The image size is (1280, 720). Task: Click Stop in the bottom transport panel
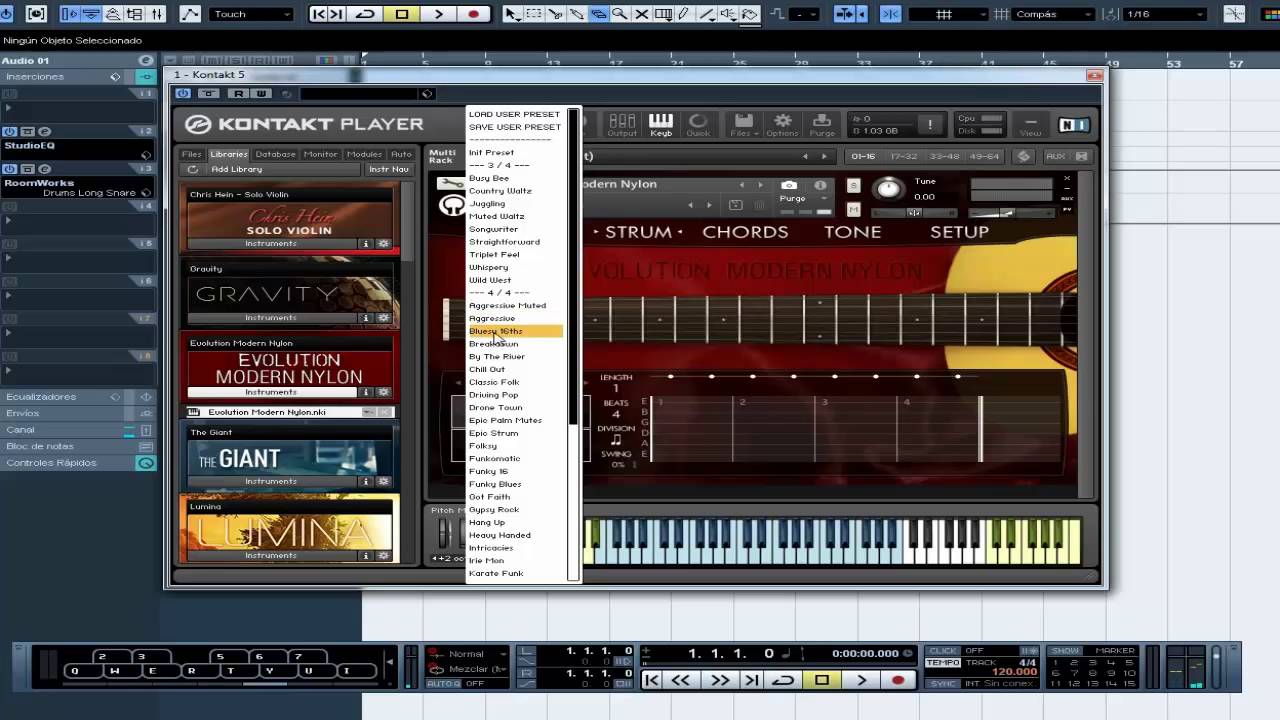[x=822, y=680]
